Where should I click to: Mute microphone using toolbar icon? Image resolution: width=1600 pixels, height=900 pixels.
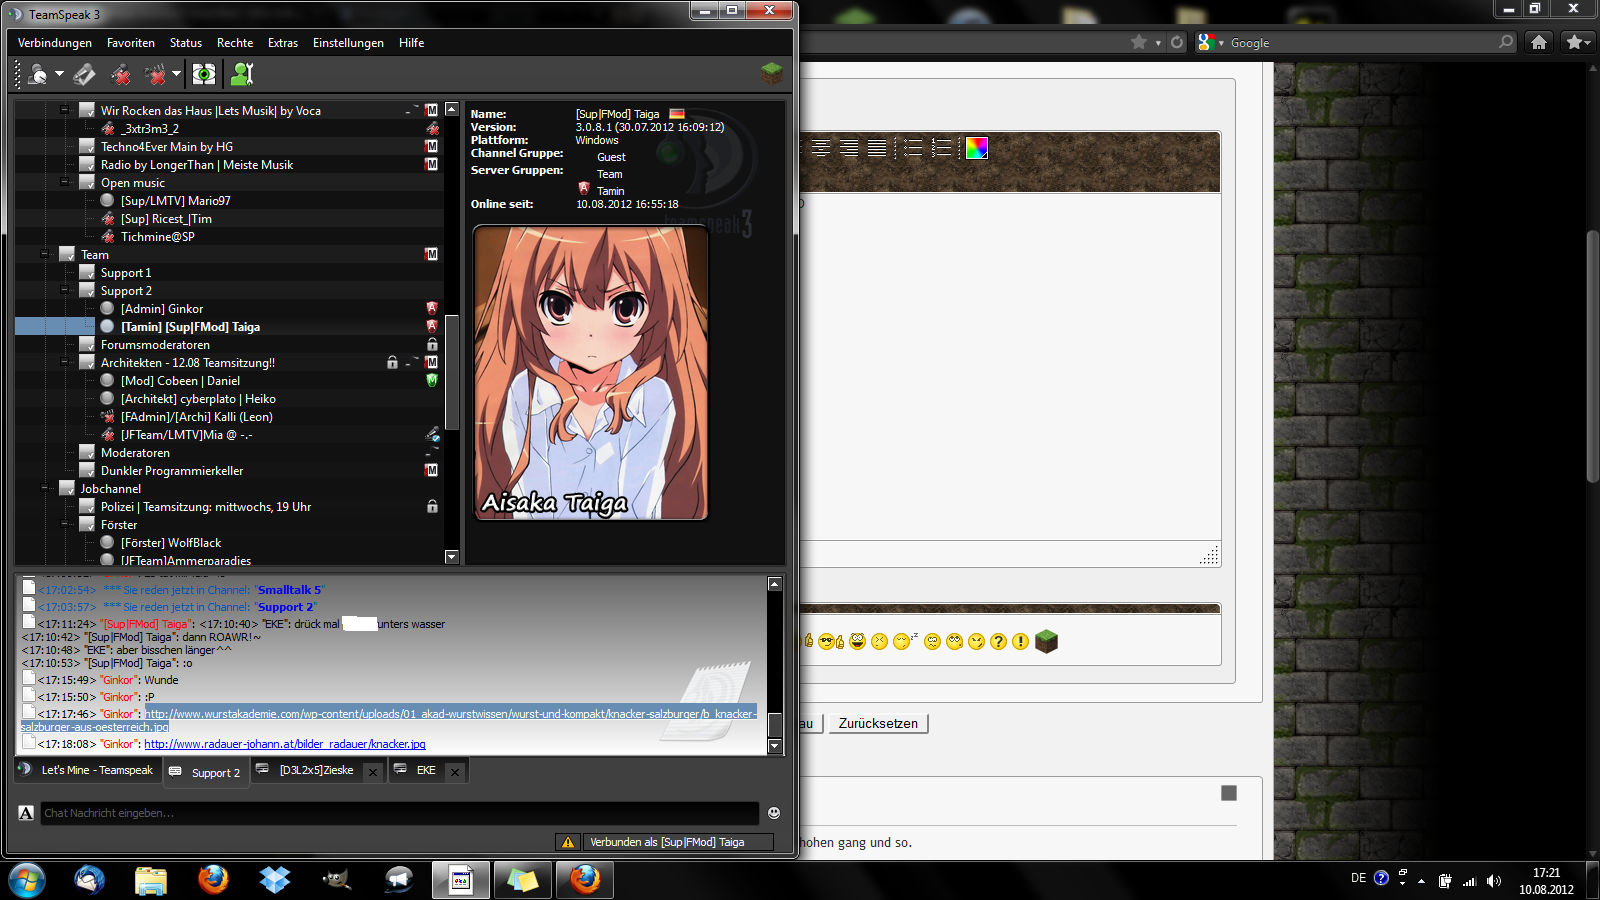pyautogui.click(x=120, y=74)
